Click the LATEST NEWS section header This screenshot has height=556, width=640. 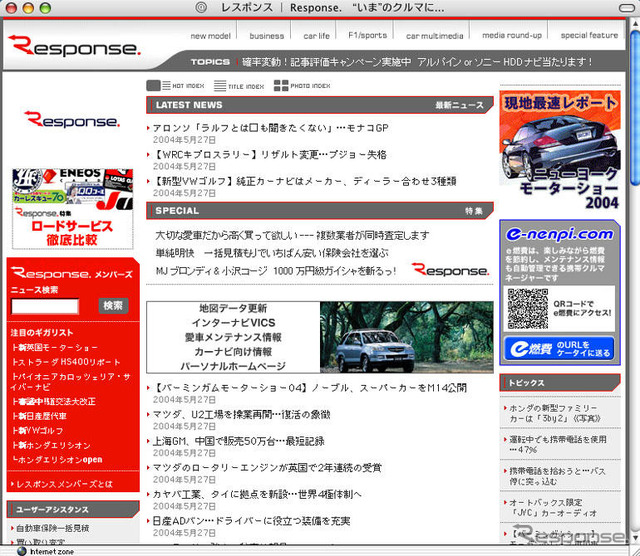click(x=320, y=105)
